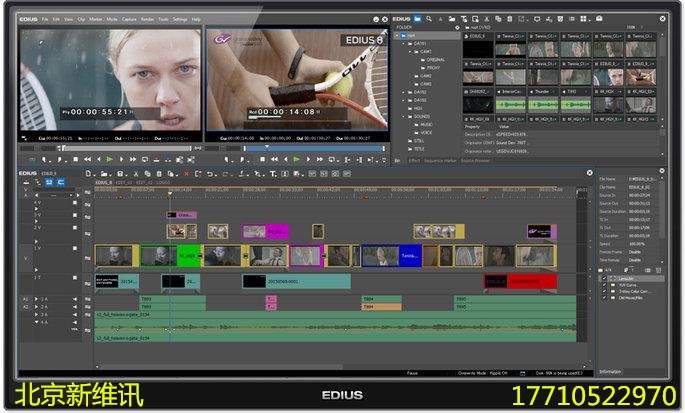Set Out point in recorder player
Screen dimensions: 685x413
point(242,160)
